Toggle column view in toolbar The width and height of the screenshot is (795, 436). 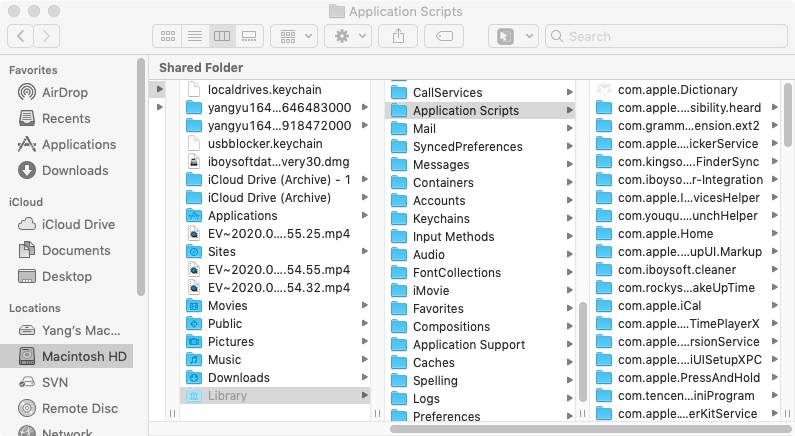222,36
